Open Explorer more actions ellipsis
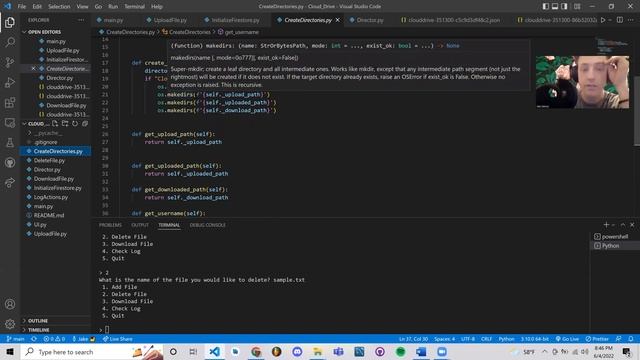This screenshot has width=640, height=360. (81, 20)
